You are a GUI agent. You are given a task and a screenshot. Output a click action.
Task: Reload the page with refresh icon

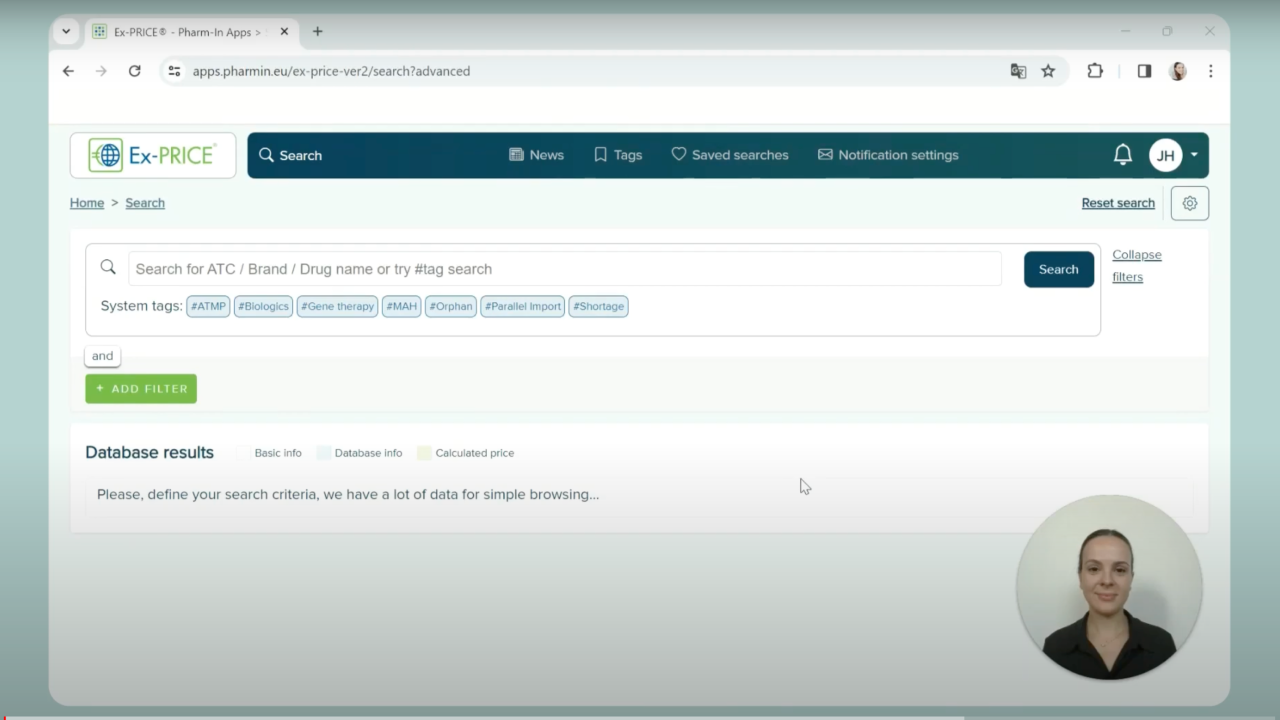pyautogui.click(x=134, y=71)
